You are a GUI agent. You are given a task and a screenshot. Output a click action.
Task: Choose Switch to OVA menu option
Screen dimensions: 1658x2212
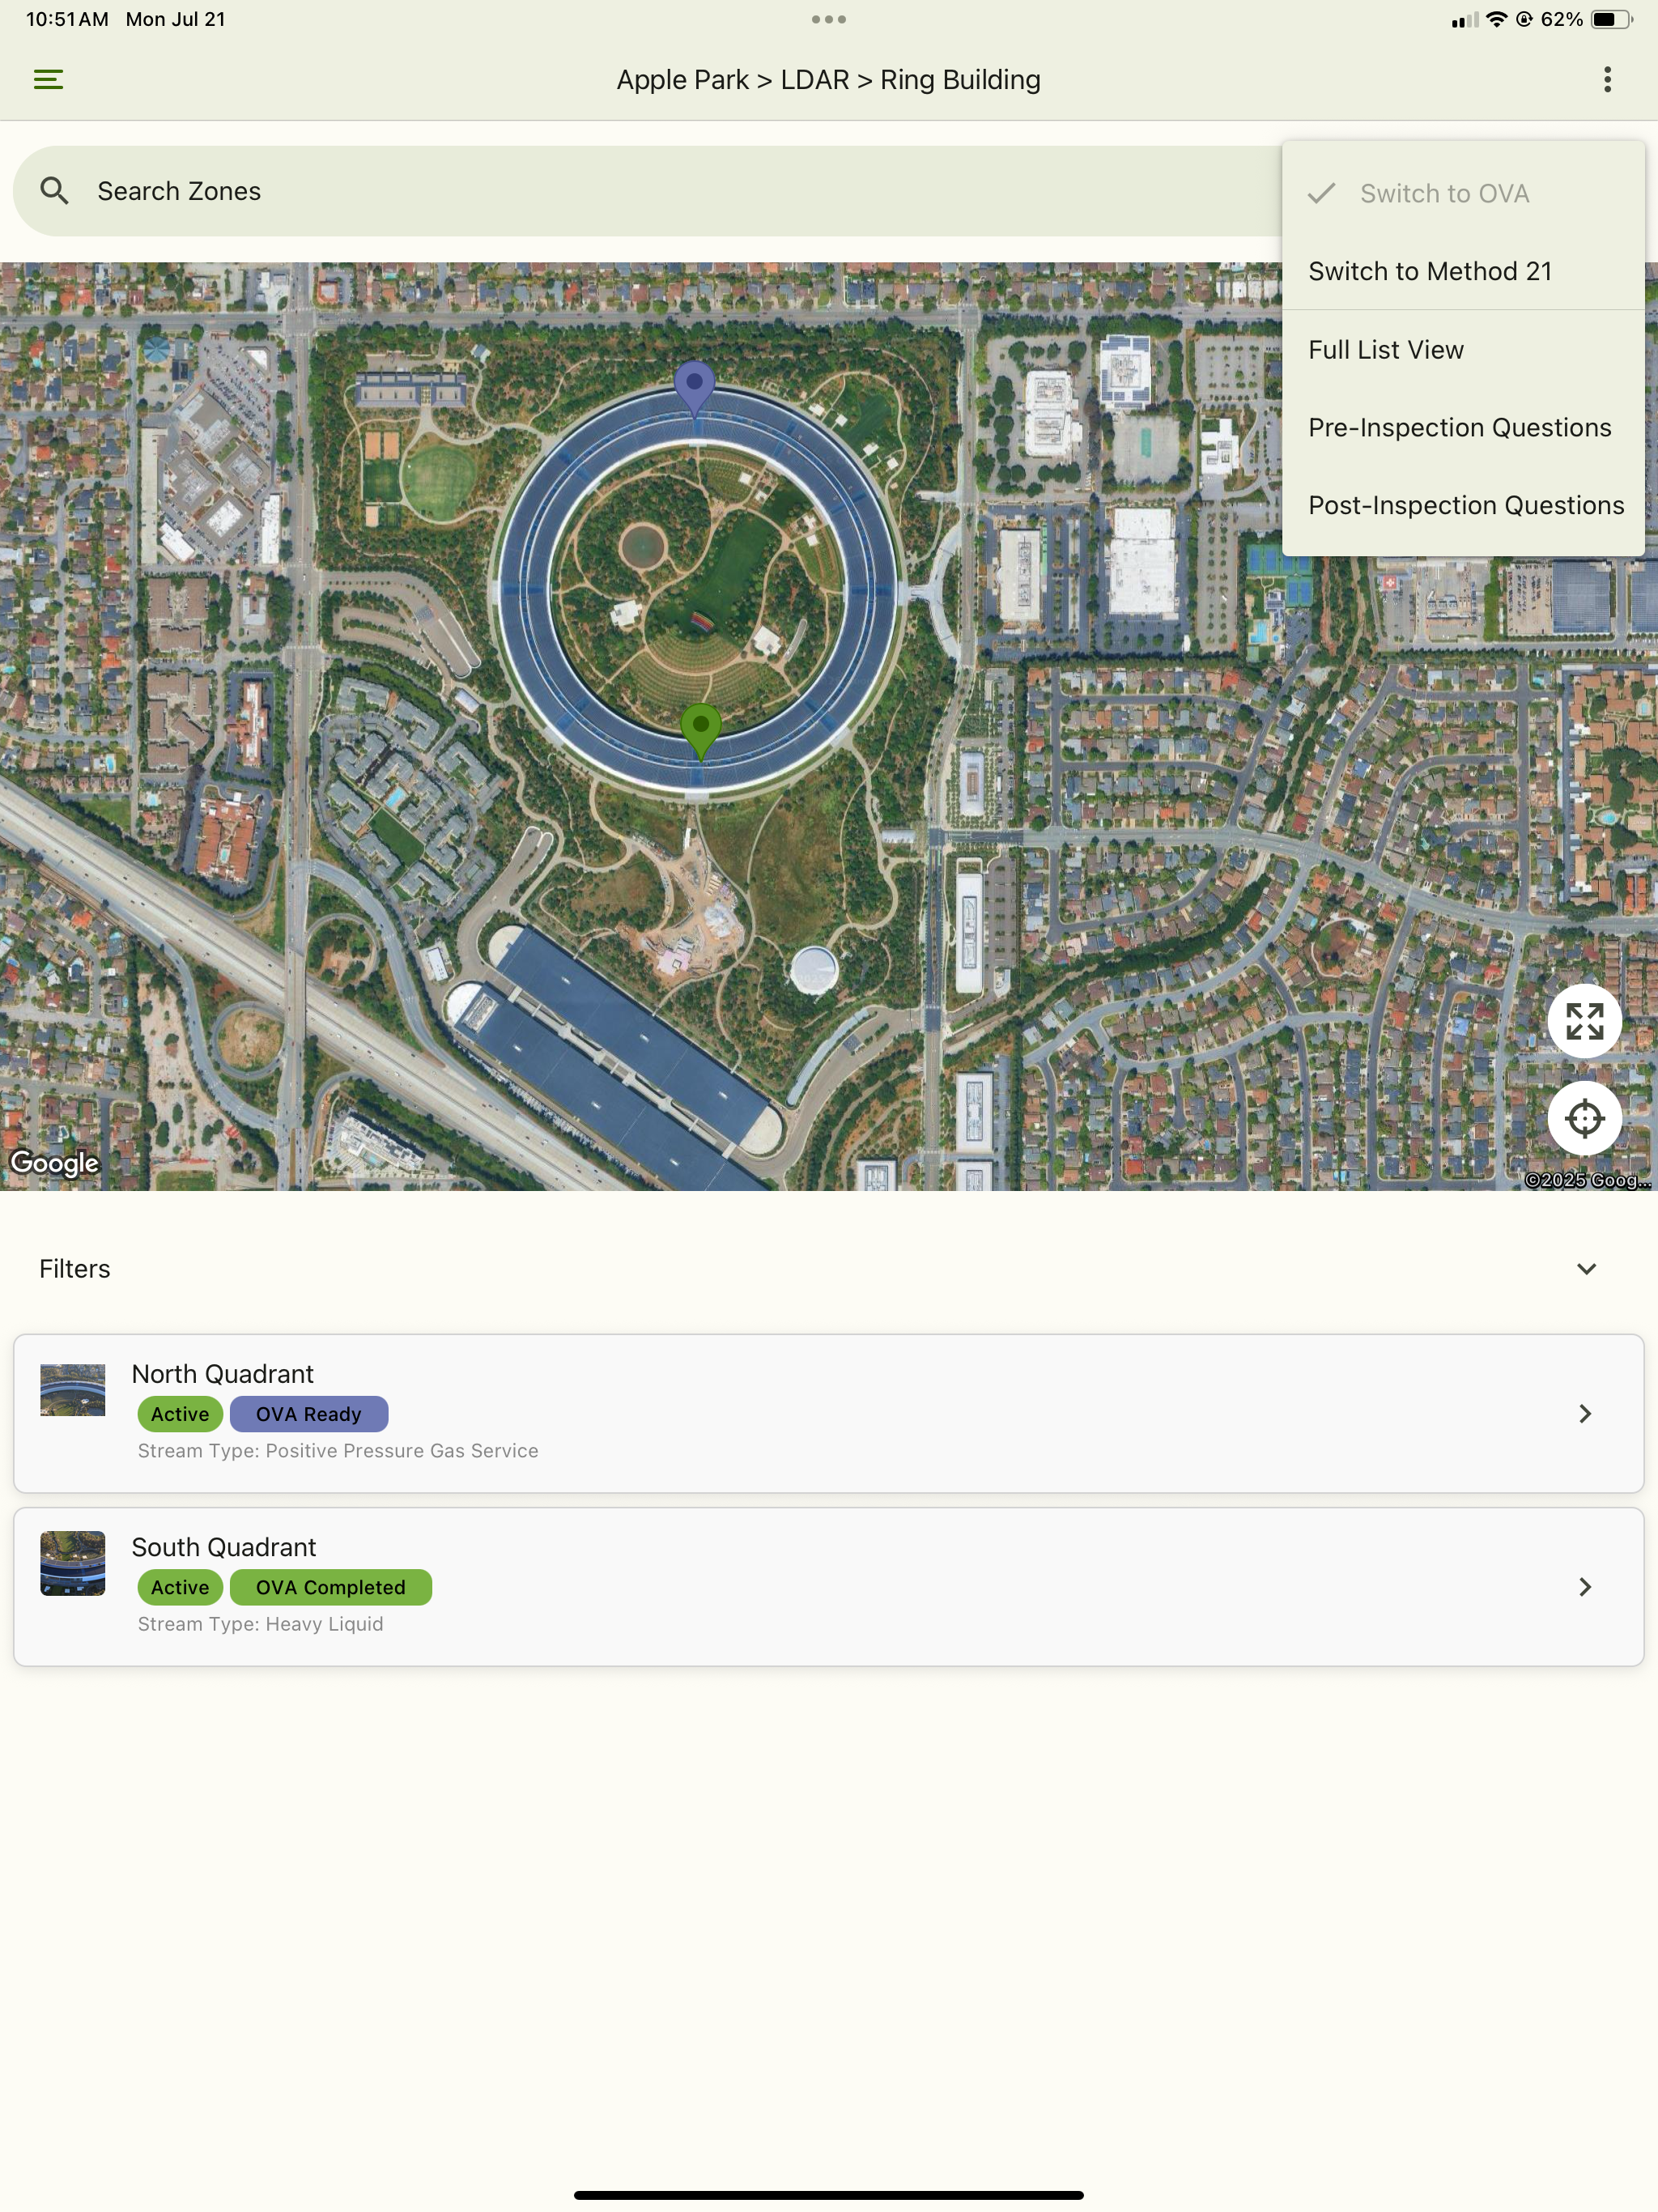coord(1463,193)
